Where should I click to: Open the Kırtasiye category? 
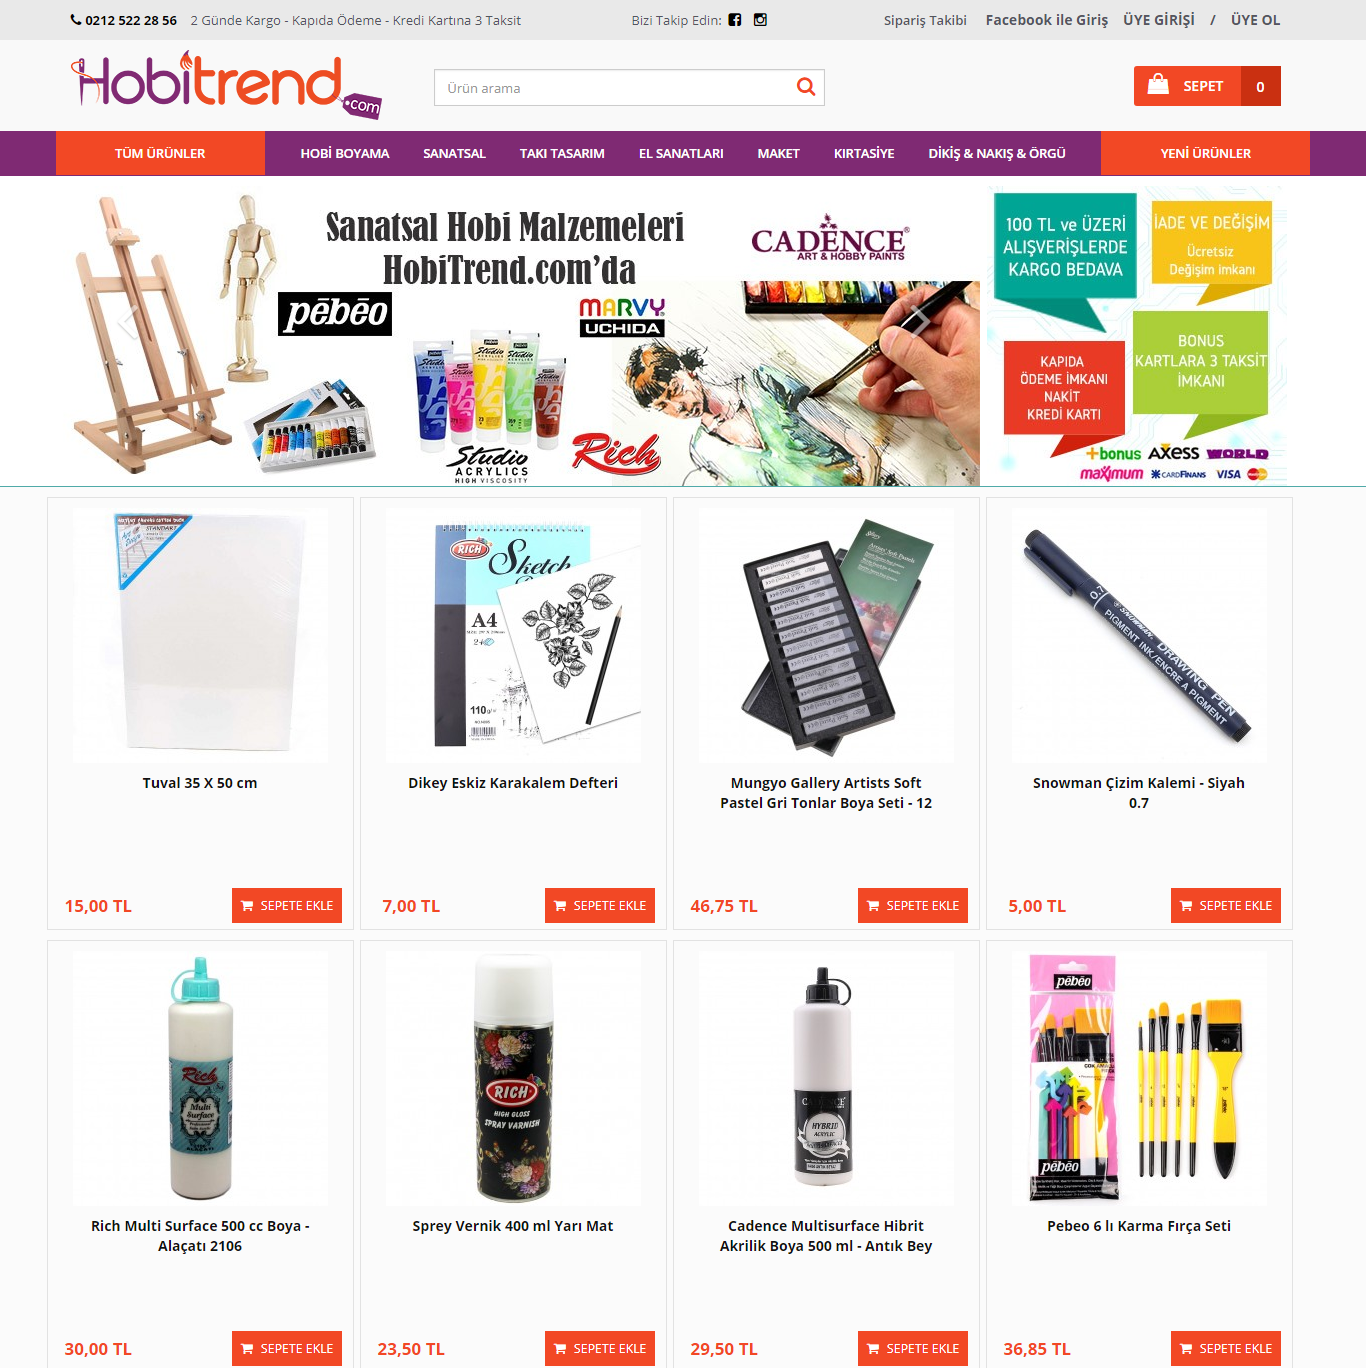pos(864,153)
